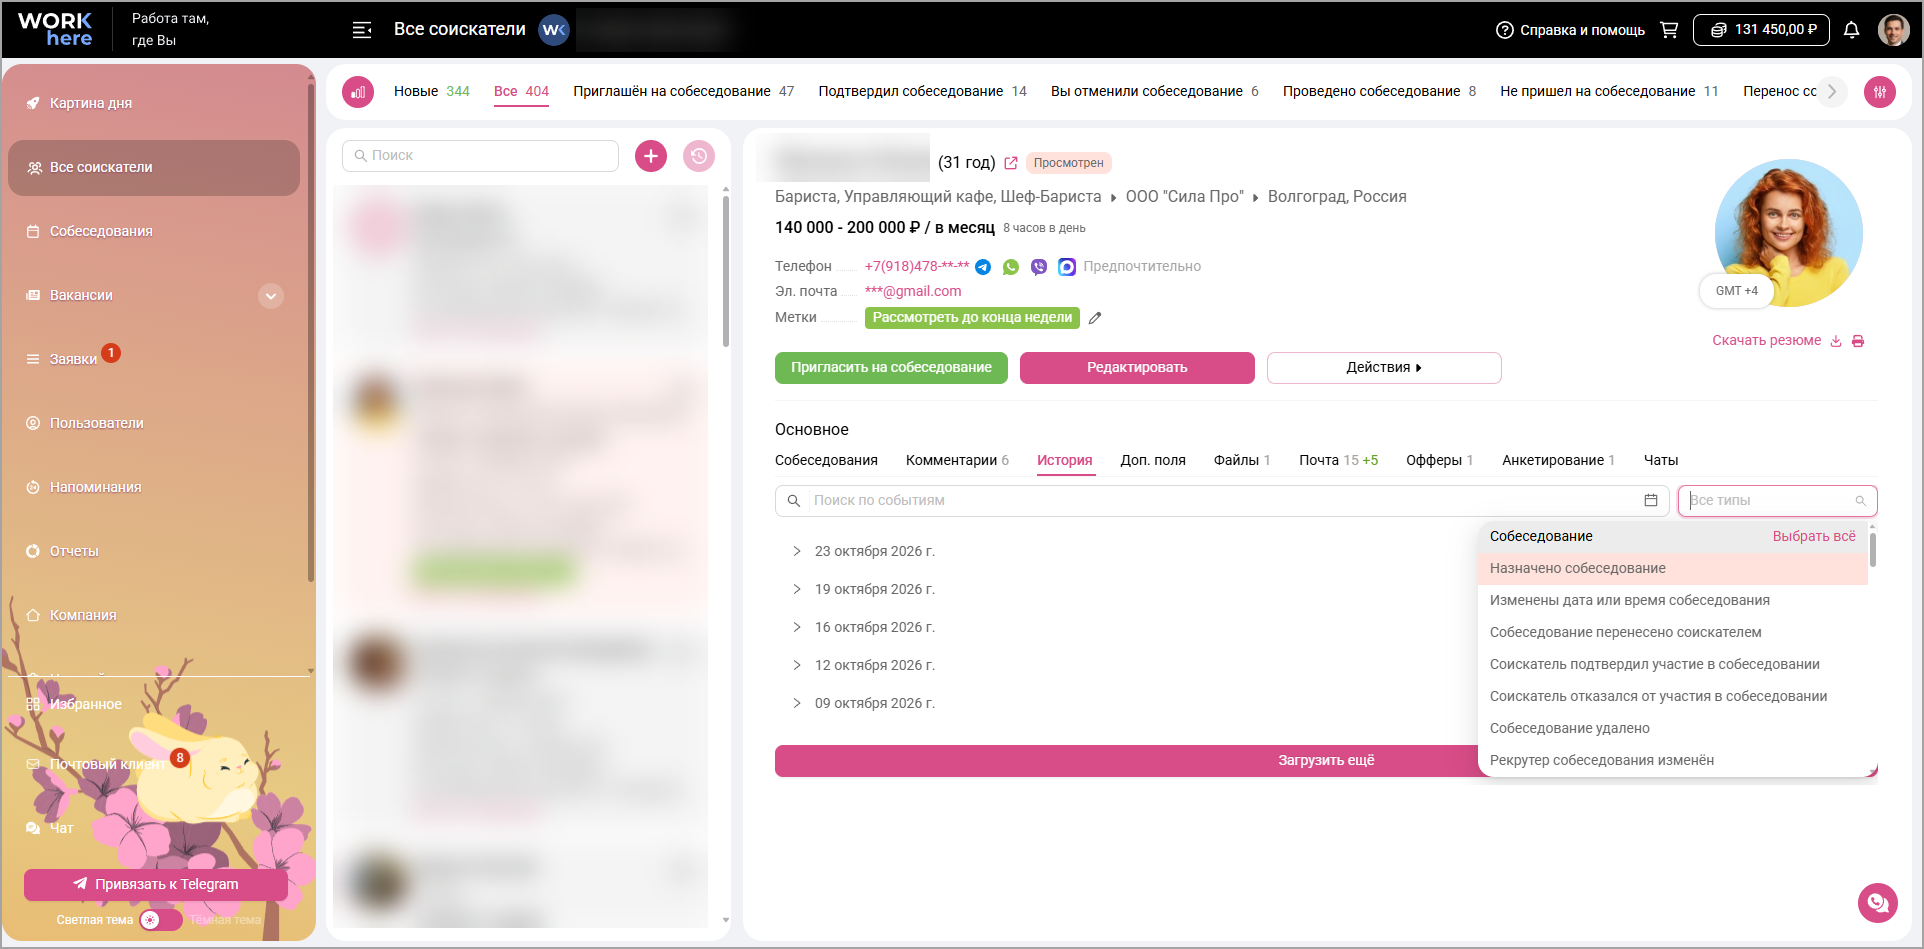Click Поиск по событиям input field

1222,501
